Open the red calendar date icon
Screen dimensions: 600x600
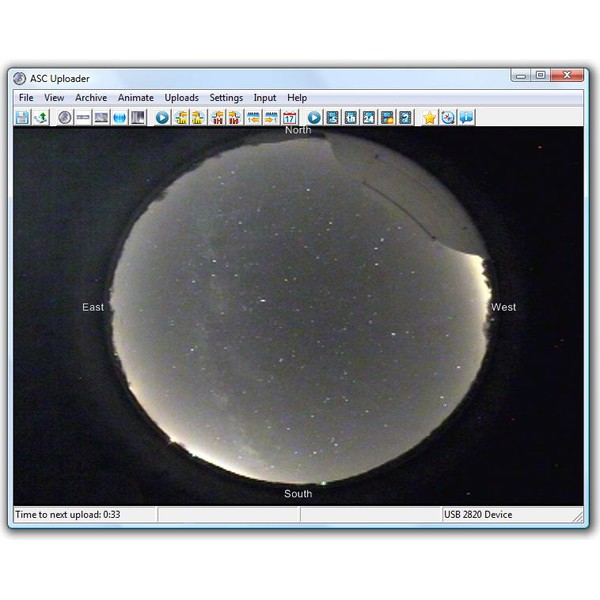289,118
